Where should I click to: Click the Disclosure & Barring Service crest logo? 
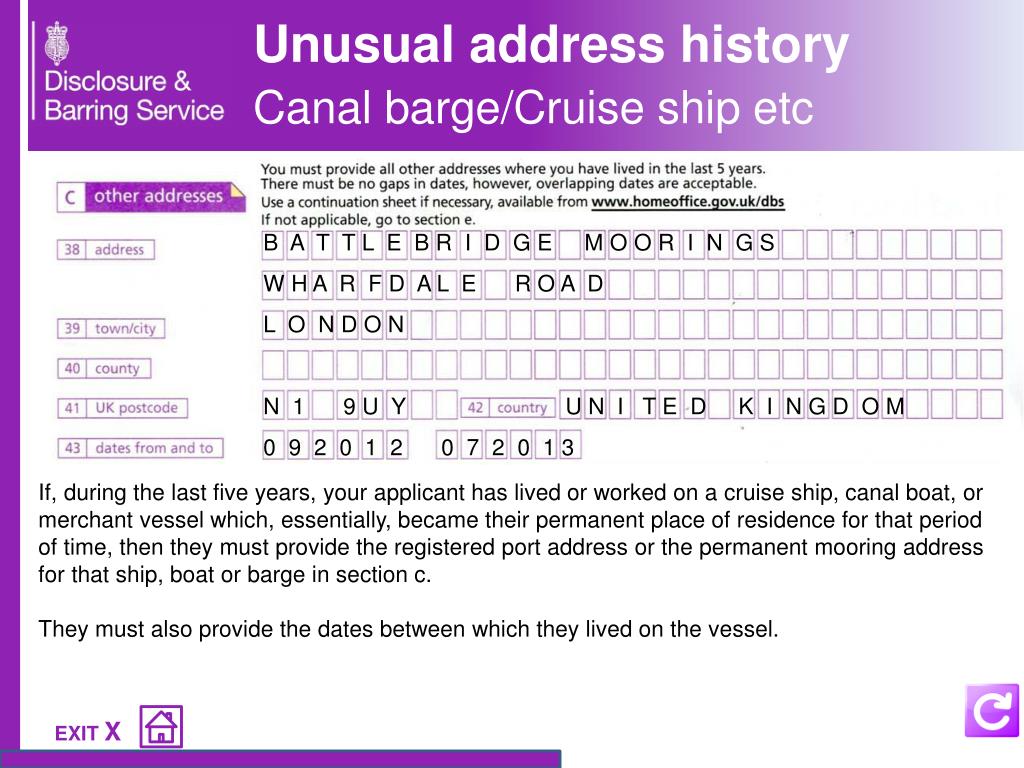[x=57, y=43]
